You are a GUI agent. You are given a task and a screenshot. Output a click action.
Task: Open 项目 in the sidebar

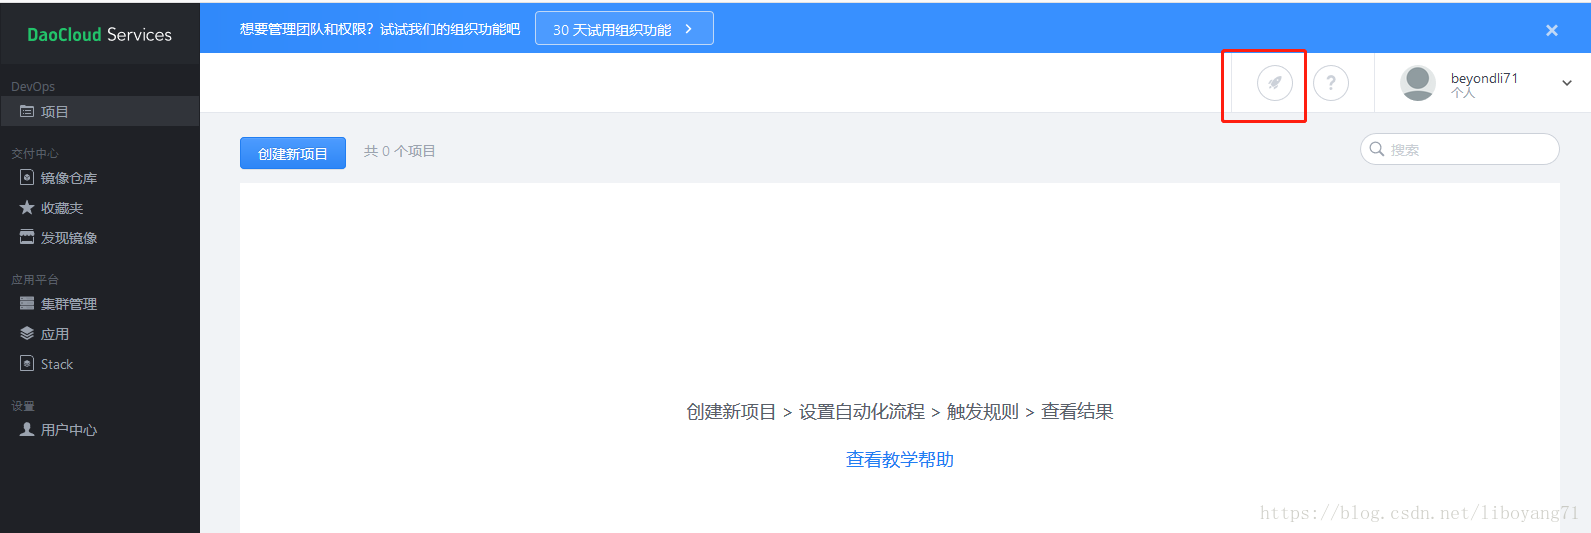(100, 111)
